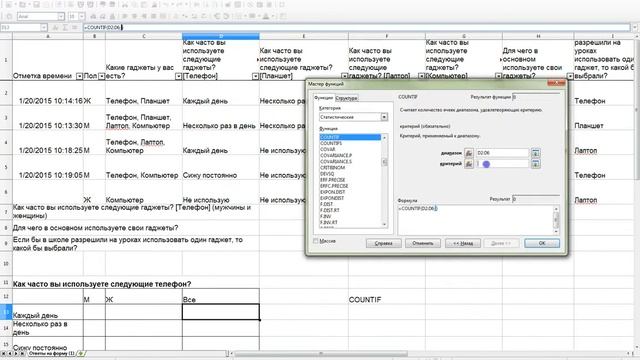Expand the font size dropdown
Screen dimensions: 640x360
click(x=82, y=16)
